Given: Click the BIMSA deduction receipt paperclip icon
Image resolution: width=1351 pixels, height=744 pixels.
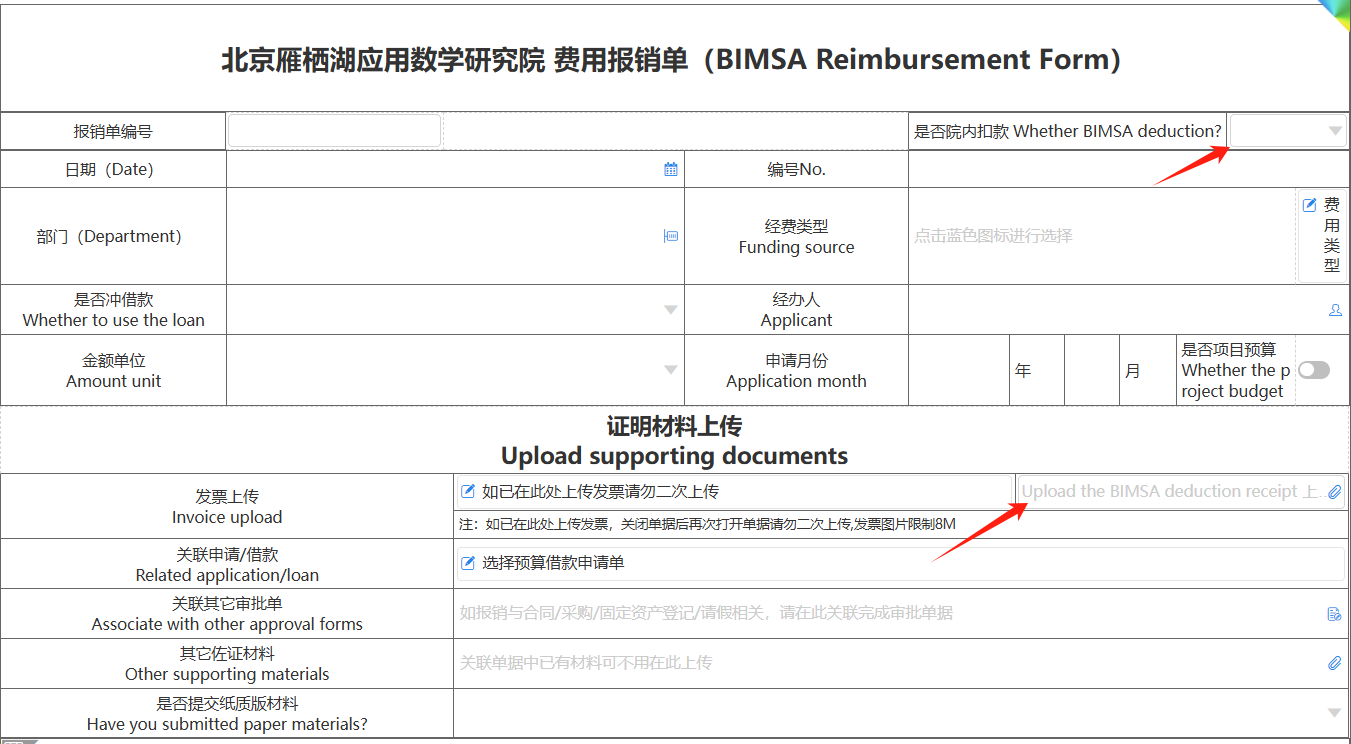Looking at the screenshot, I should [1334, 492].
